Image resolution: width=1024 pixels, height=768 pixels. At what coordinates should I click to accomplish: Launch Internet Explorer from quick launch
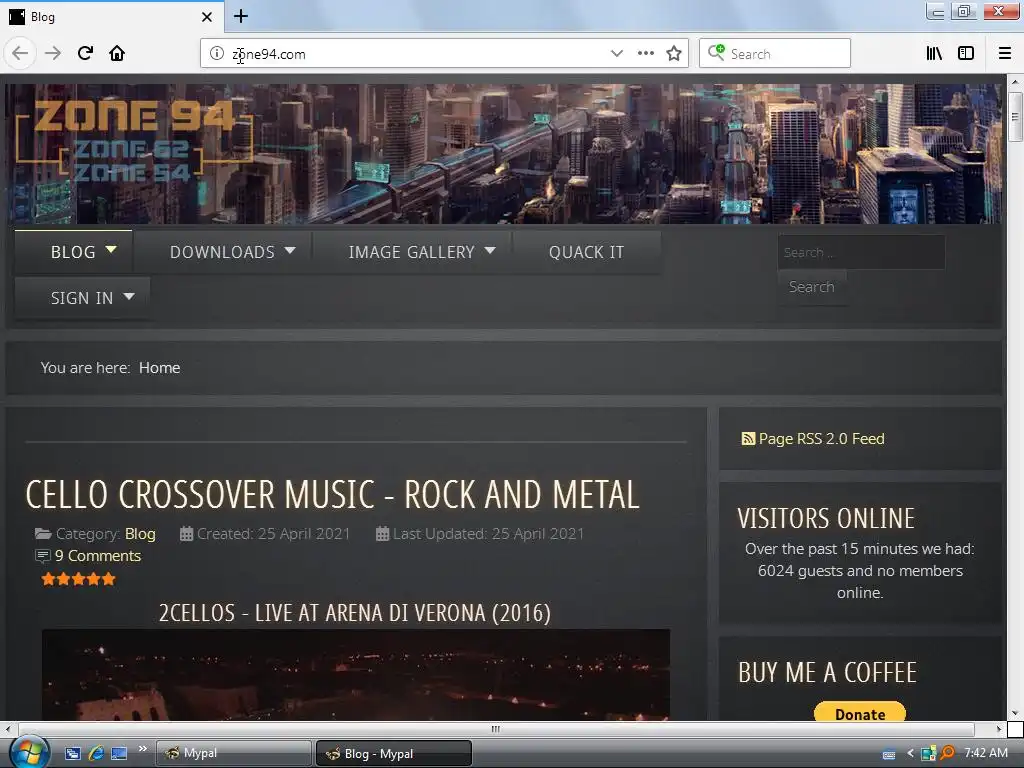[x=96, y=754]
